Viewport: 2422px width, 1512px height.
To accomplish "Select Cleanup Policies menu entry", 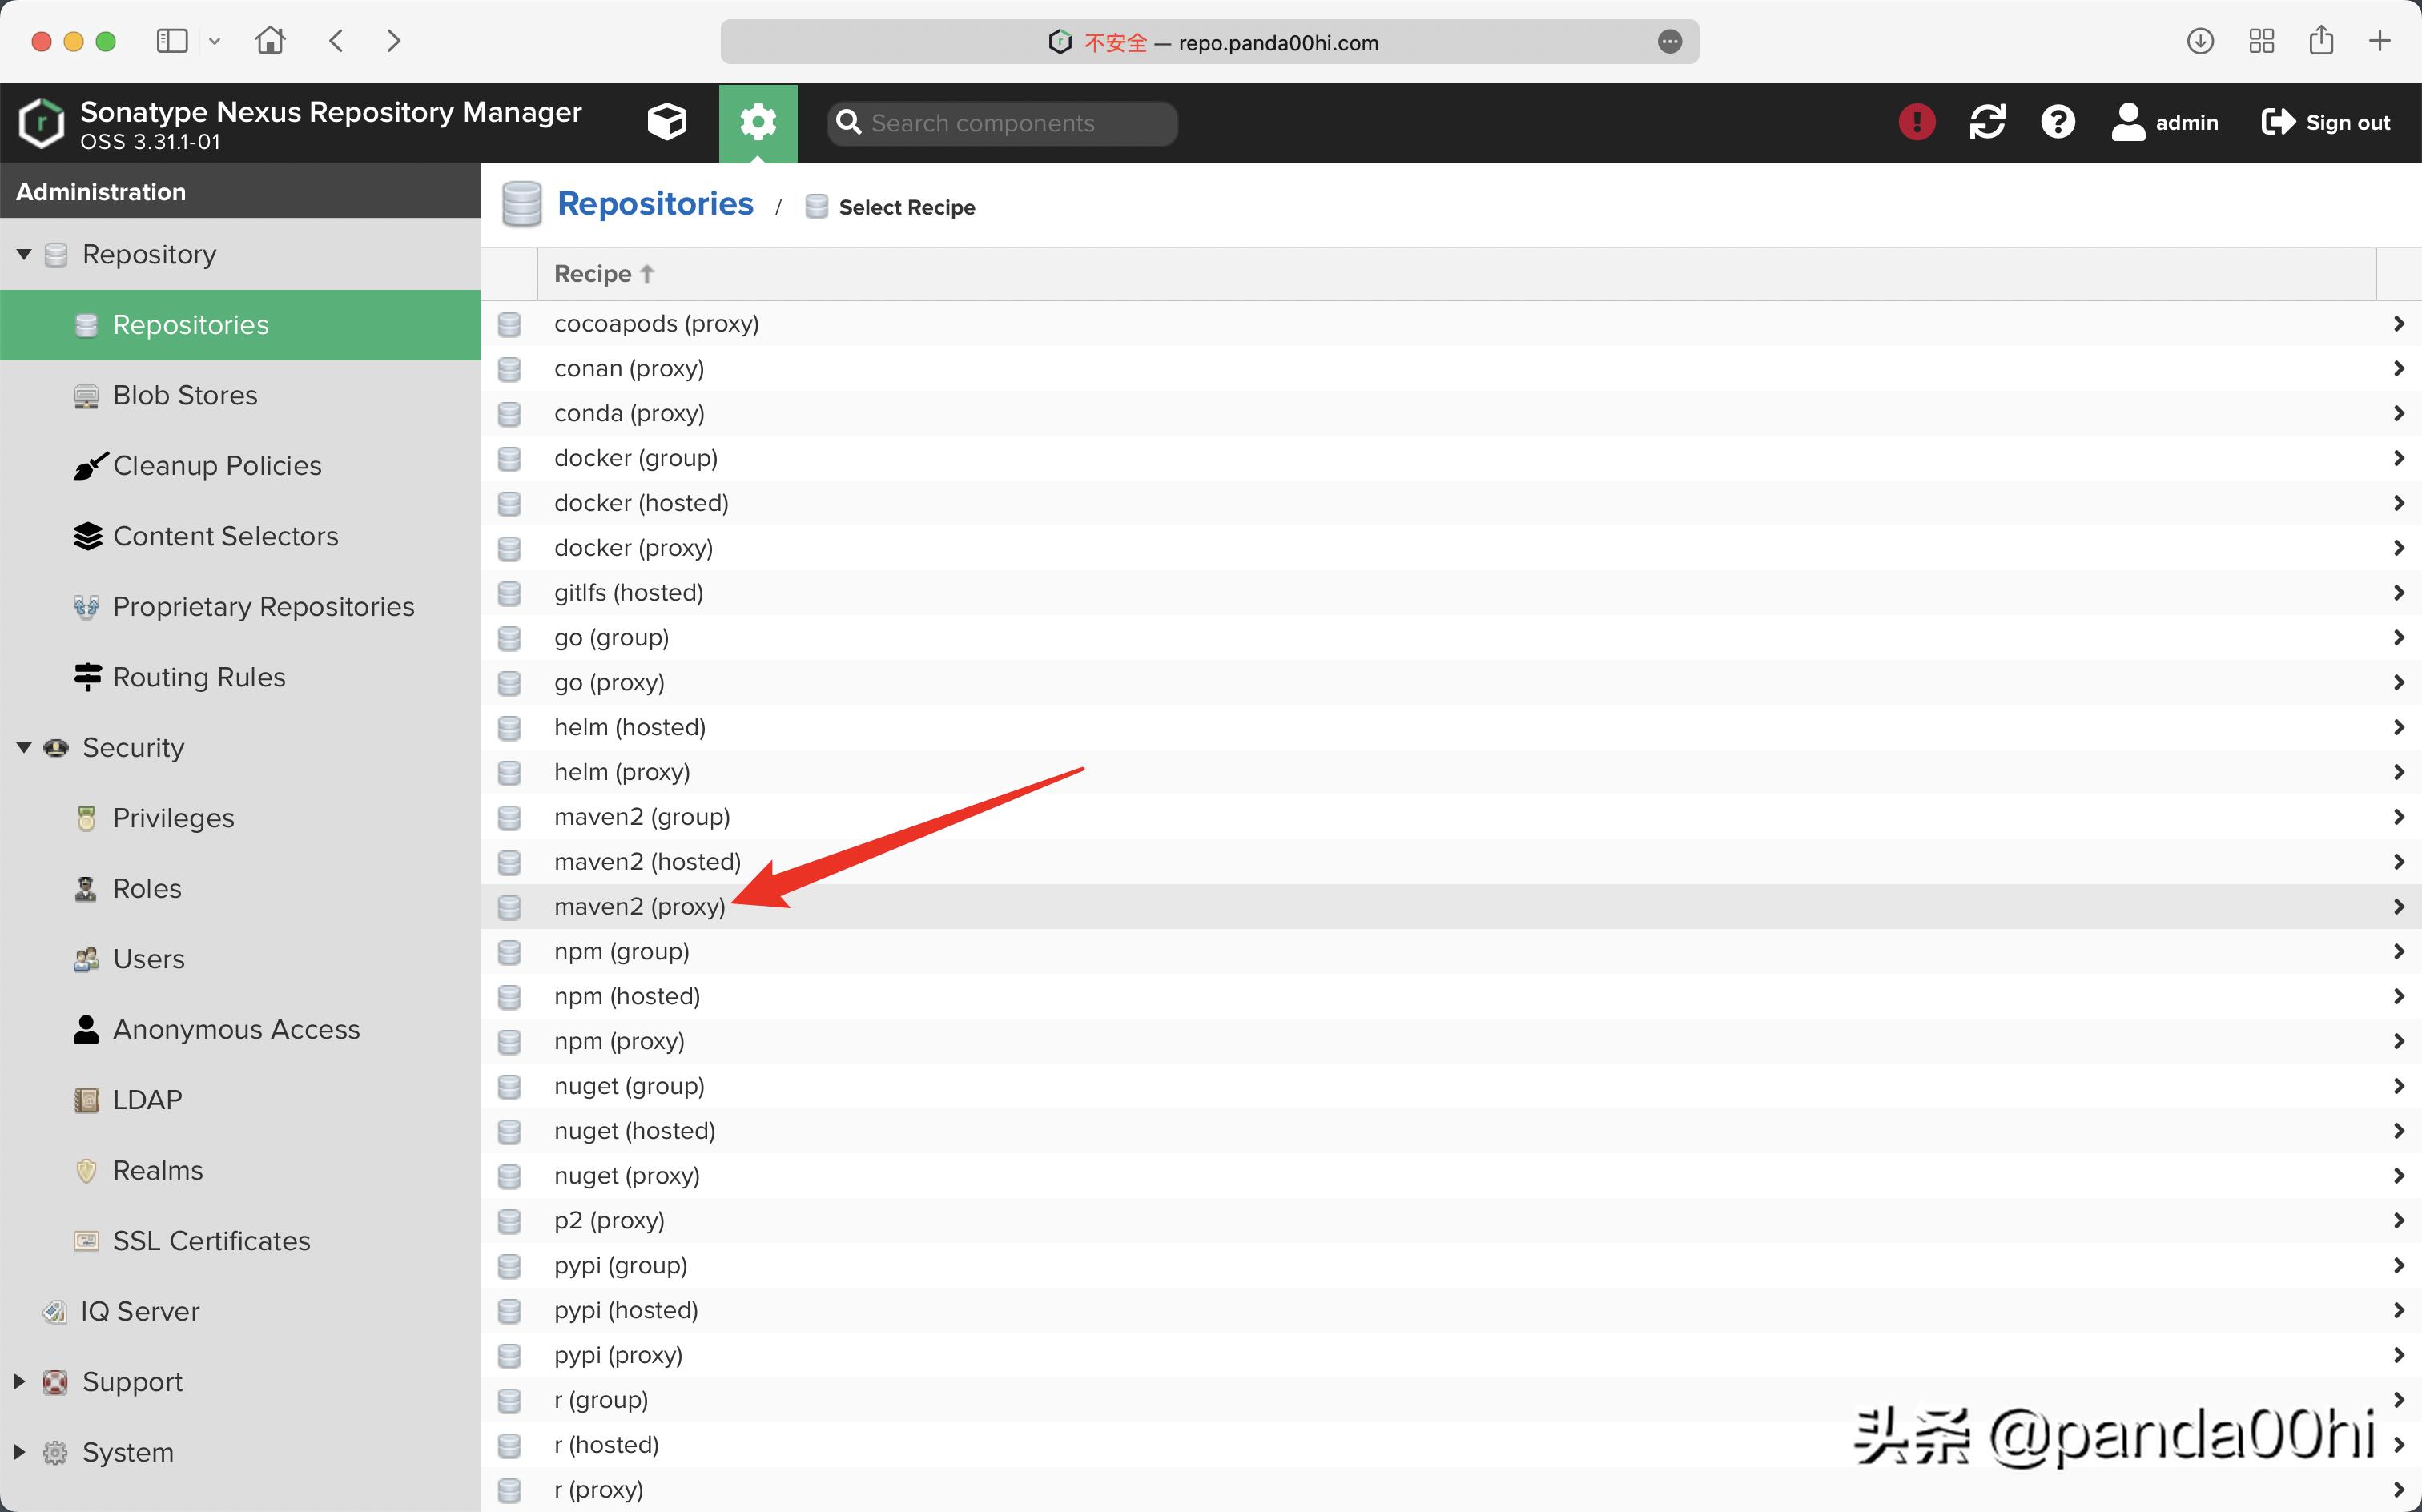I will (217, 465).
